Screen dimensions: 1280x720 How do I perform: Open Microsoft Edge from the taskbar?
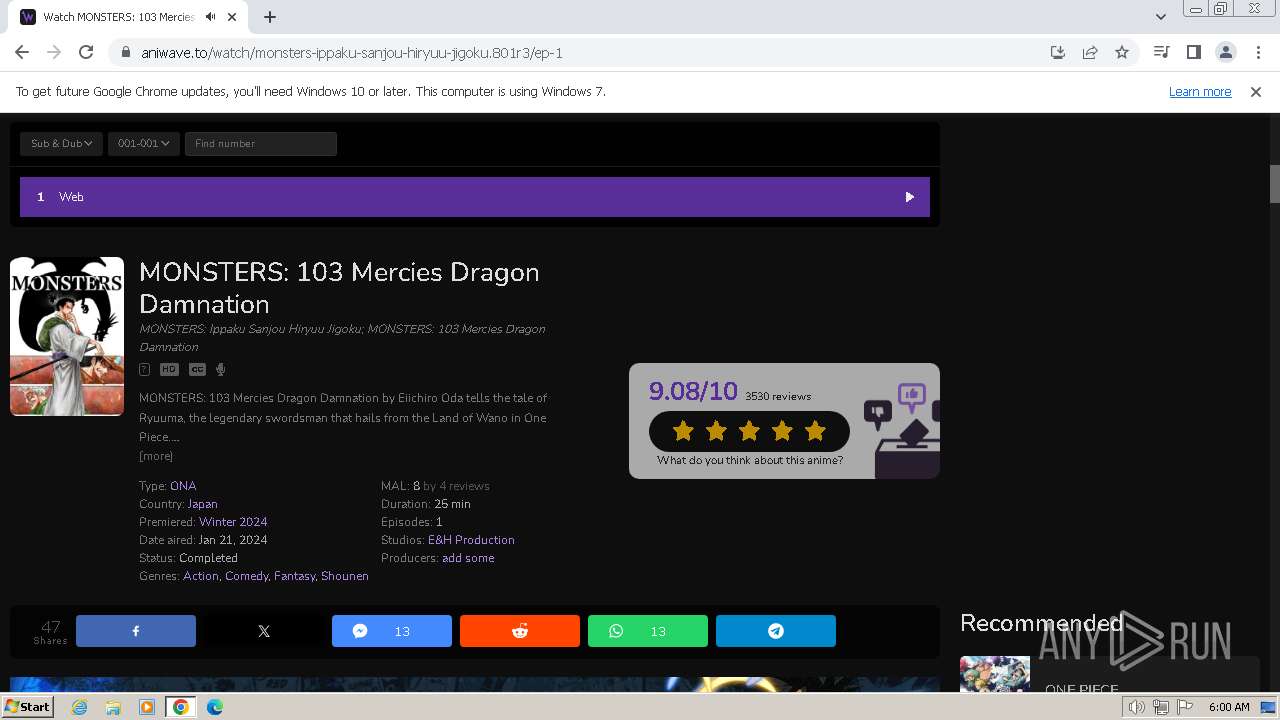click(x=215, y=707)
